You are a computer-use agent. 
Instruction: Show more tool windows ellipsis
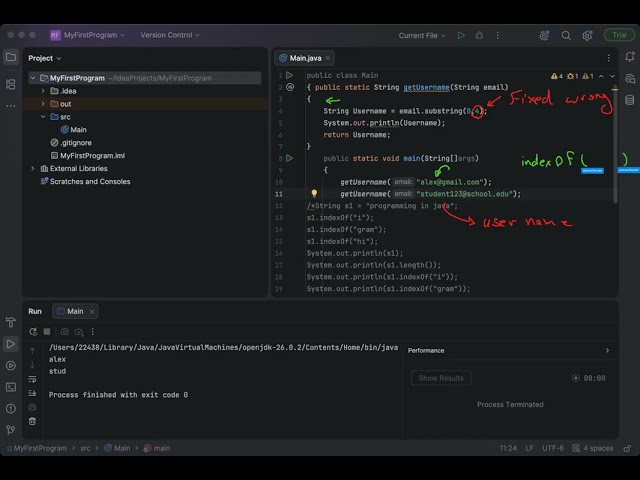[x=11, y=106]
